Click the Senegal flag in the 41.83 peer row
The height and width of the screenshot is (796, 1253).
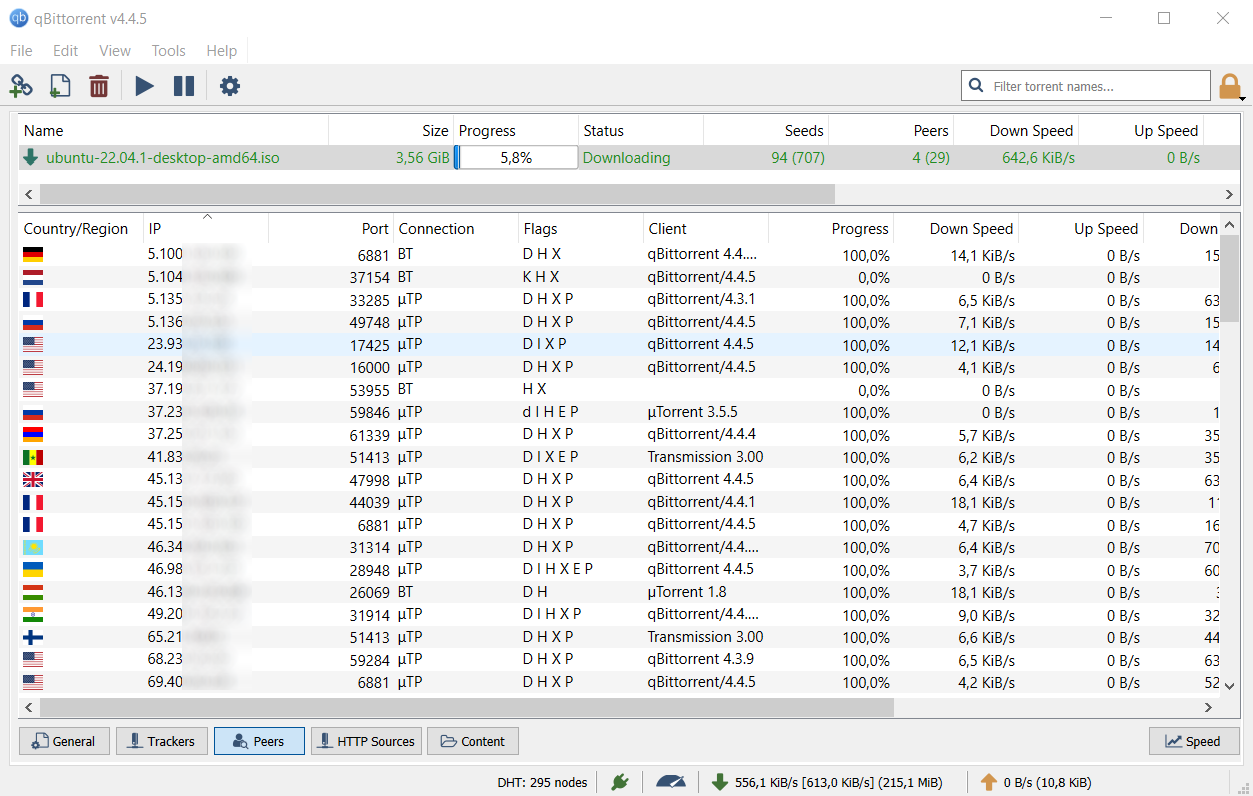click(33, 457)
